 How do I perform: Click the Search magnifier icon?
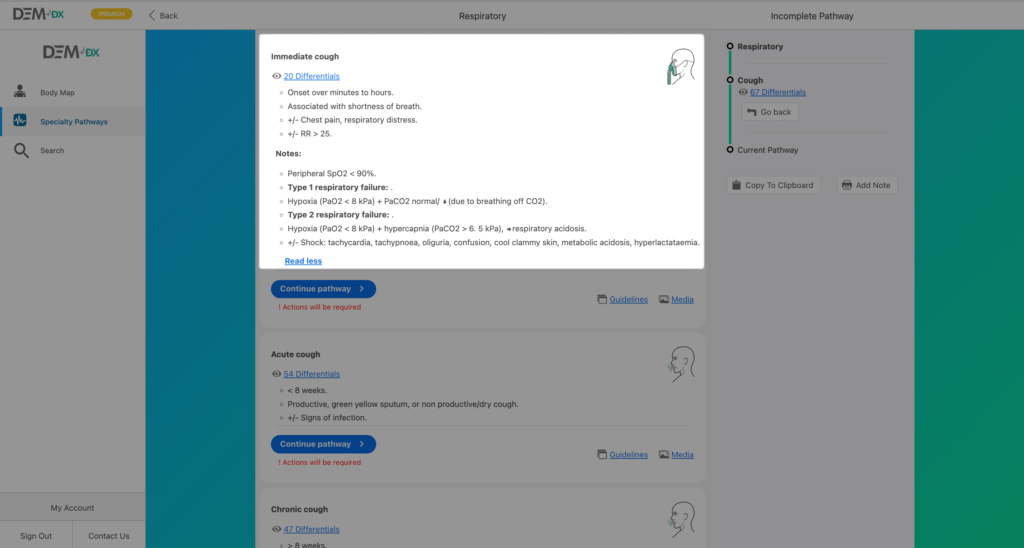pyautogui.click(x=20, y=151)
